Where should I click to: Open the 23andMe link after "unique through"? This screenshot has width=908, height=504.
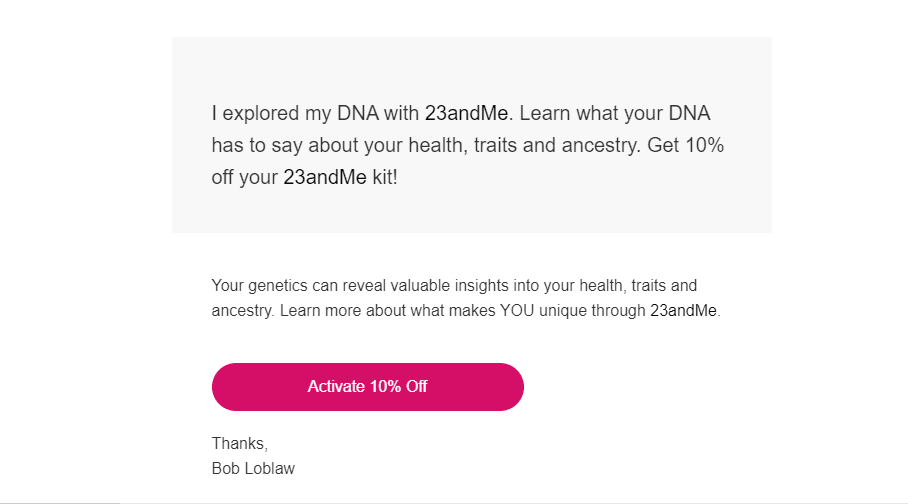(x=683, y=310)
